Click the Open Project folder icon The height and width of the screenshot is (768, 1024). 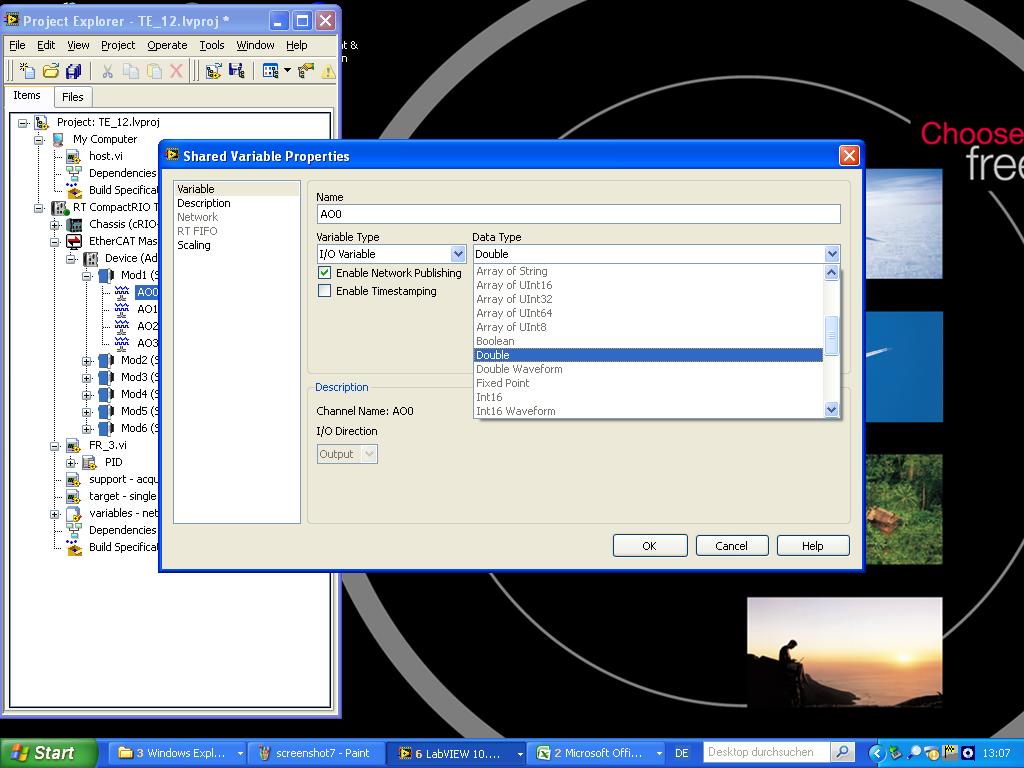point(50,71)
